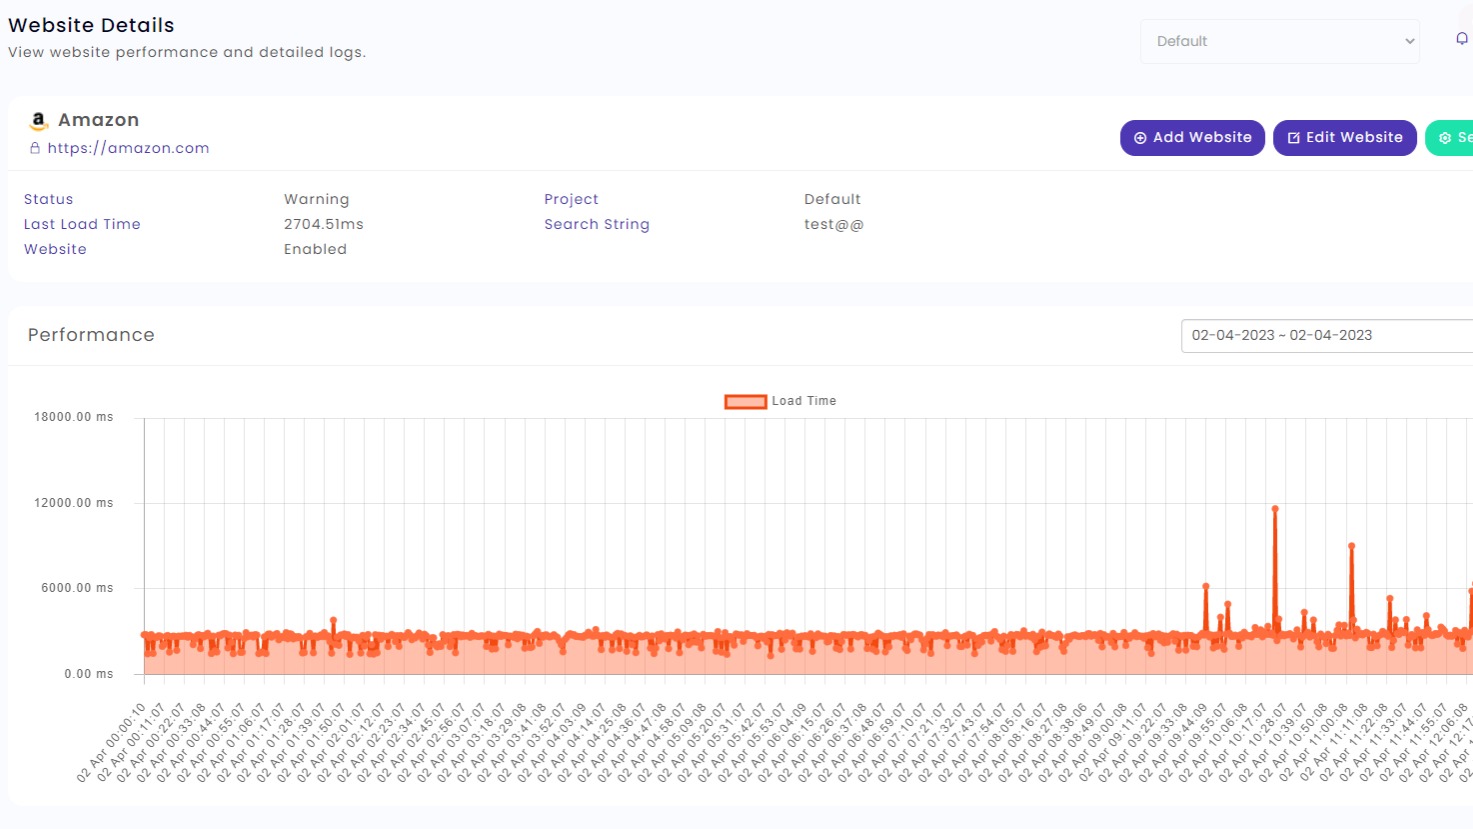Click the plus icon in Add Website

coord(1140,138)
